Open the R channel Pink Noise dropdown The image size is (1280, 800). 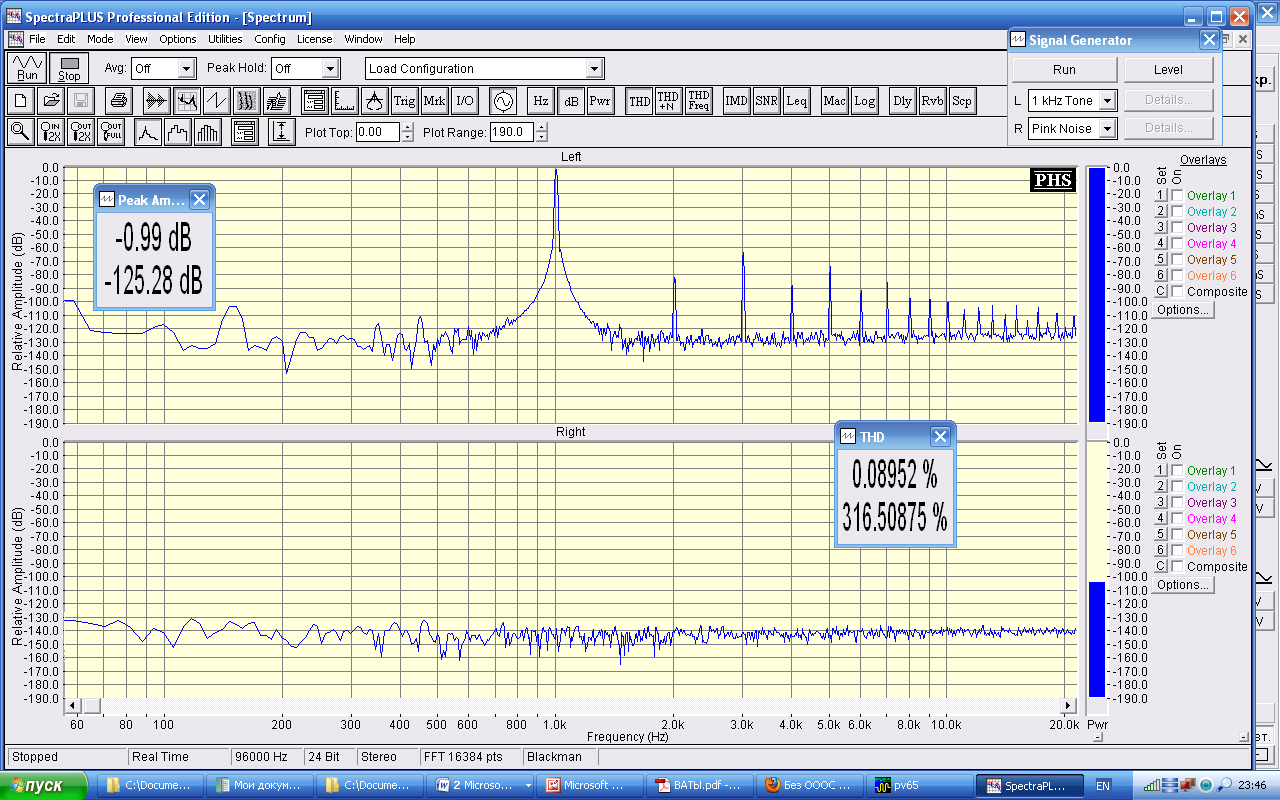1107,129
